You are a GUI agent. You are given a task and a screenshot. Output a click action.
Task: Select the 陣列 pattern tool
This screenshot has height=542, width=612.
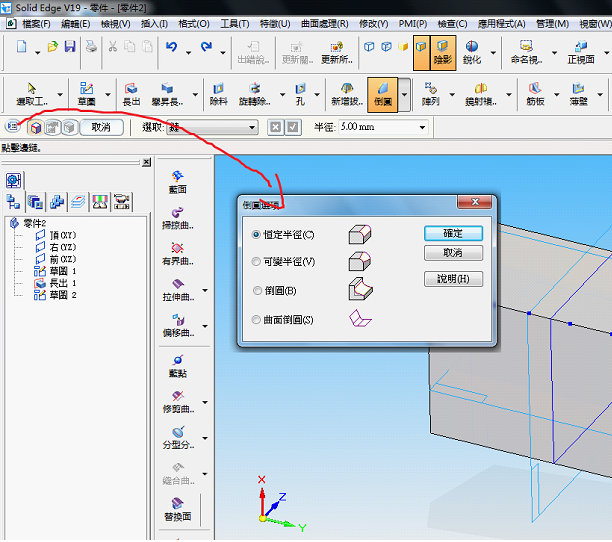point(431,95)
